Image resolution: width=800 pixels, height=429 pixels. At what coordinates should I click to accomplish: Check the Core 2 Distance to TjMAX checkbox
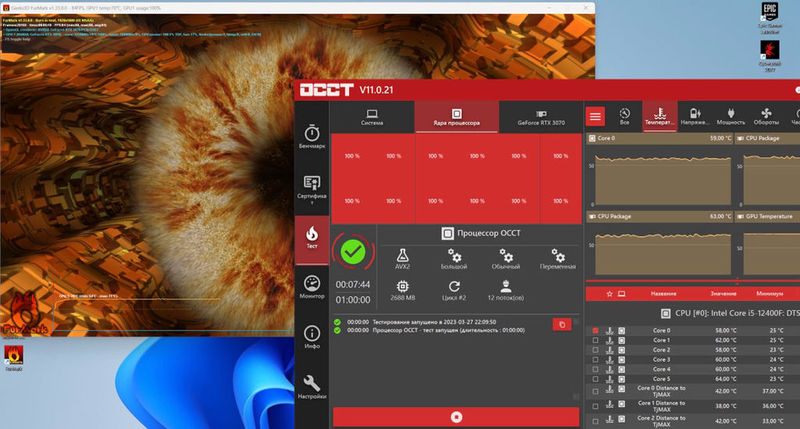[x=595, y=421]
